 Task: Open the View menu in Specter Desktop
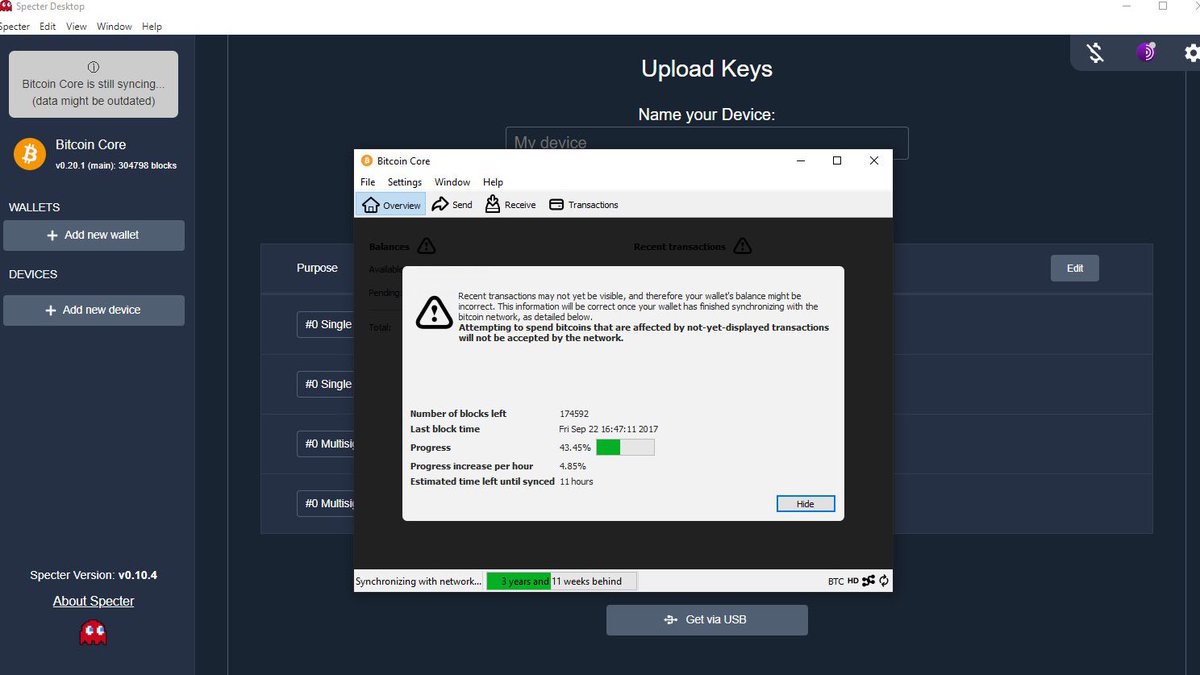(x=77, y=26)
